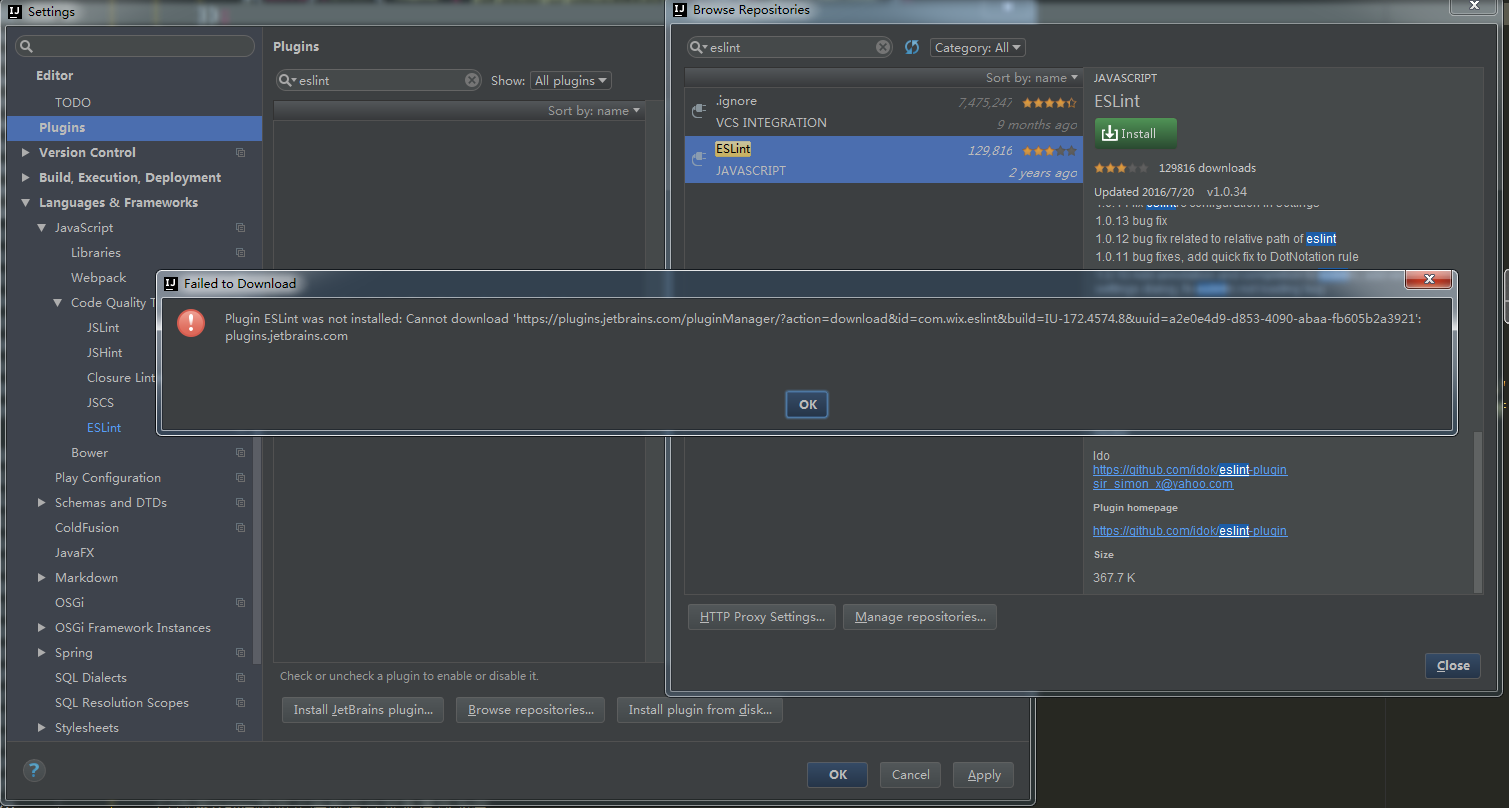The image size is (1509, 808).
Task: Clear the eslint filter in the Plugins search
Action: 472,80
